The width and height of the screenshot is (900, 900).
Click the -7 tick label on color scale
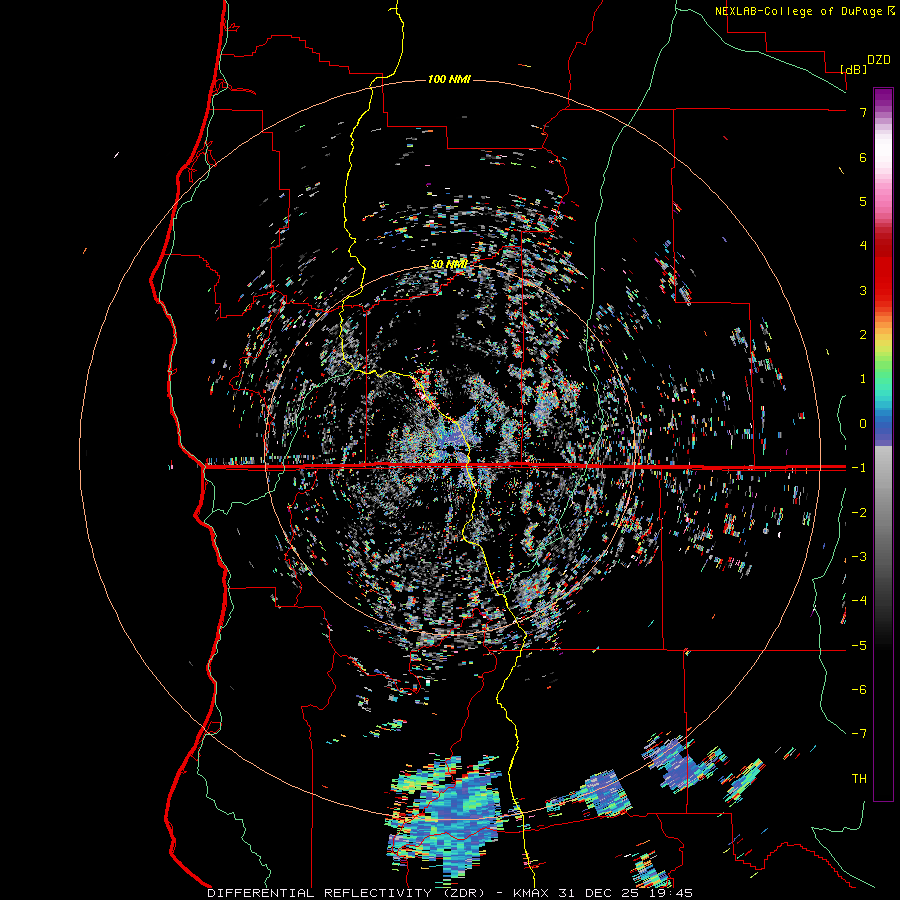(859, 734)
